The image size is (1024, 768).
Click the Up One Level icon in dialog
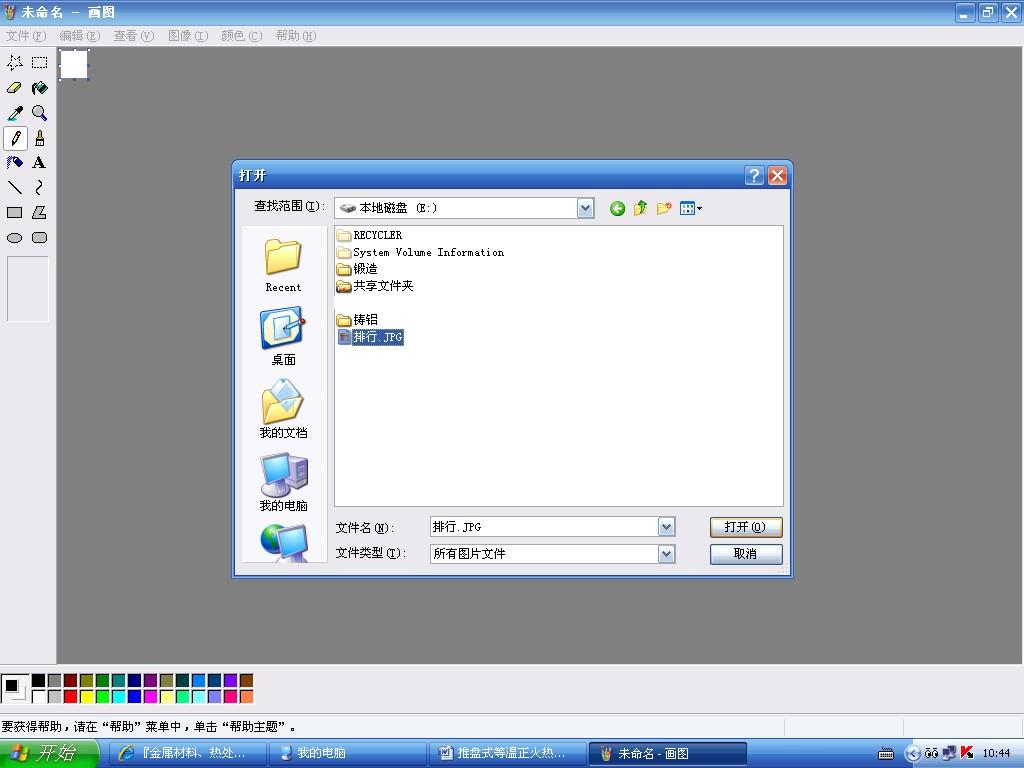(x=640, y=208)
